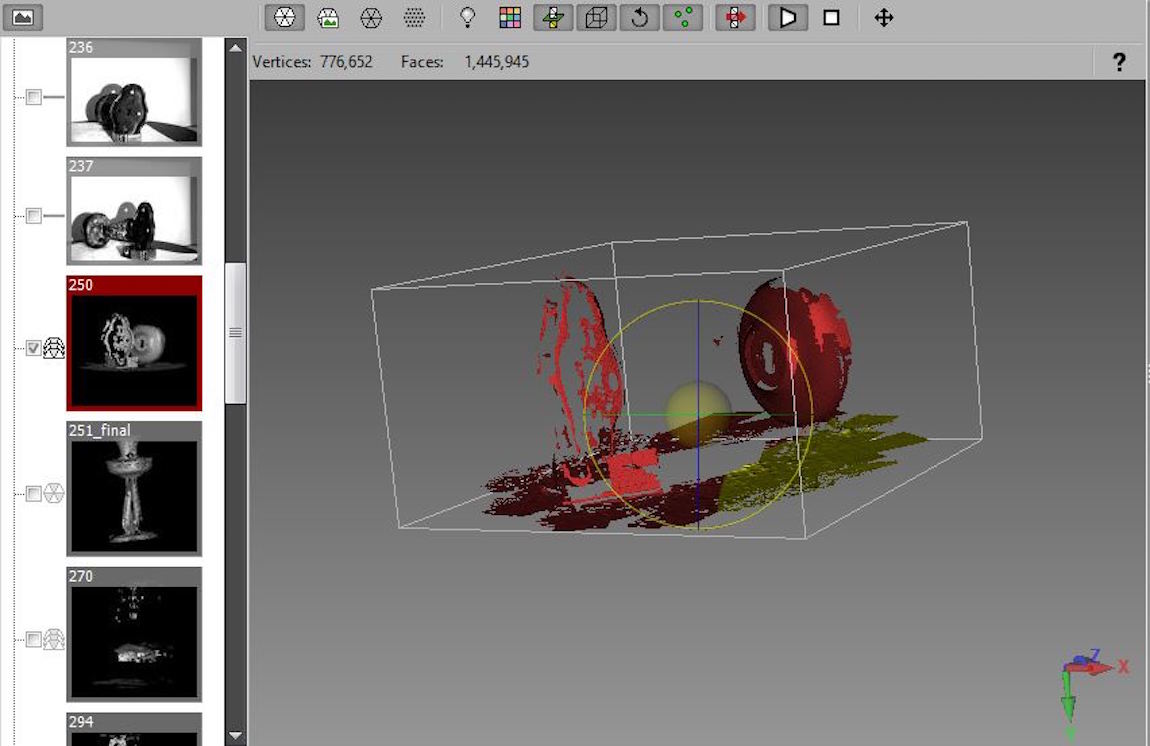This screenshot has height=746, width=1150.
Task: Click the image panel button at top-left
Action: pyautogui.click(x=22, y=17)
